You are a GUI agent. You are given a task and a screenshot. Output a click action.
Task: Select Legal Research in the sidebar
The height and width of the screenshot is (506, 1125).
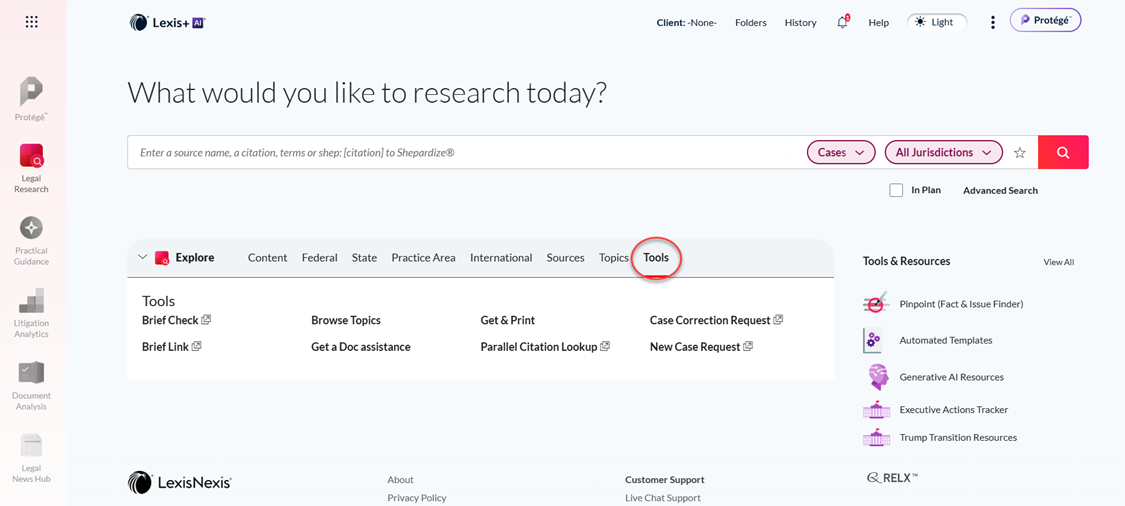coord(31,169)
